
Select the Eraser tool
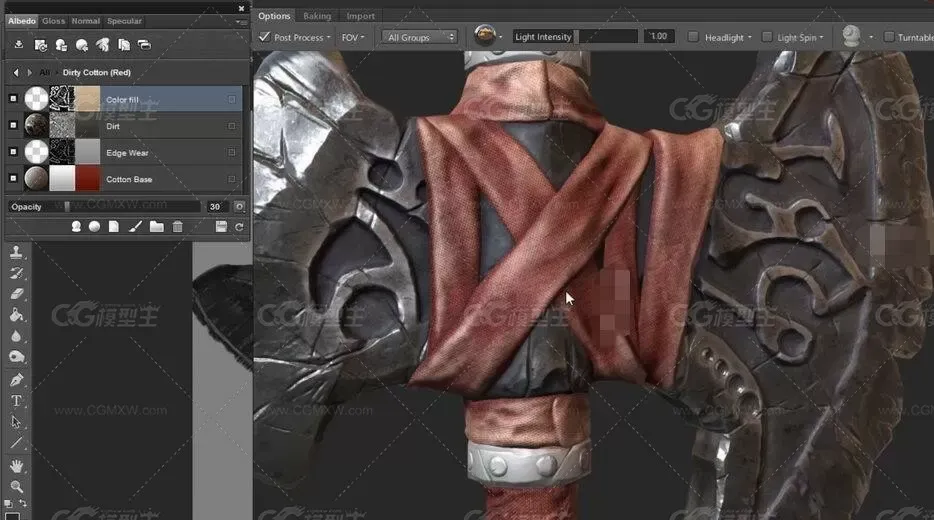(x=16, y=294)
